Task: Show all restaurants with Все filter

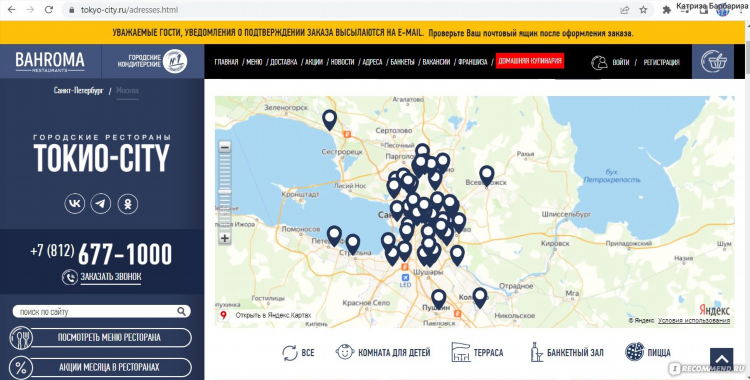Action: point(298,353)
